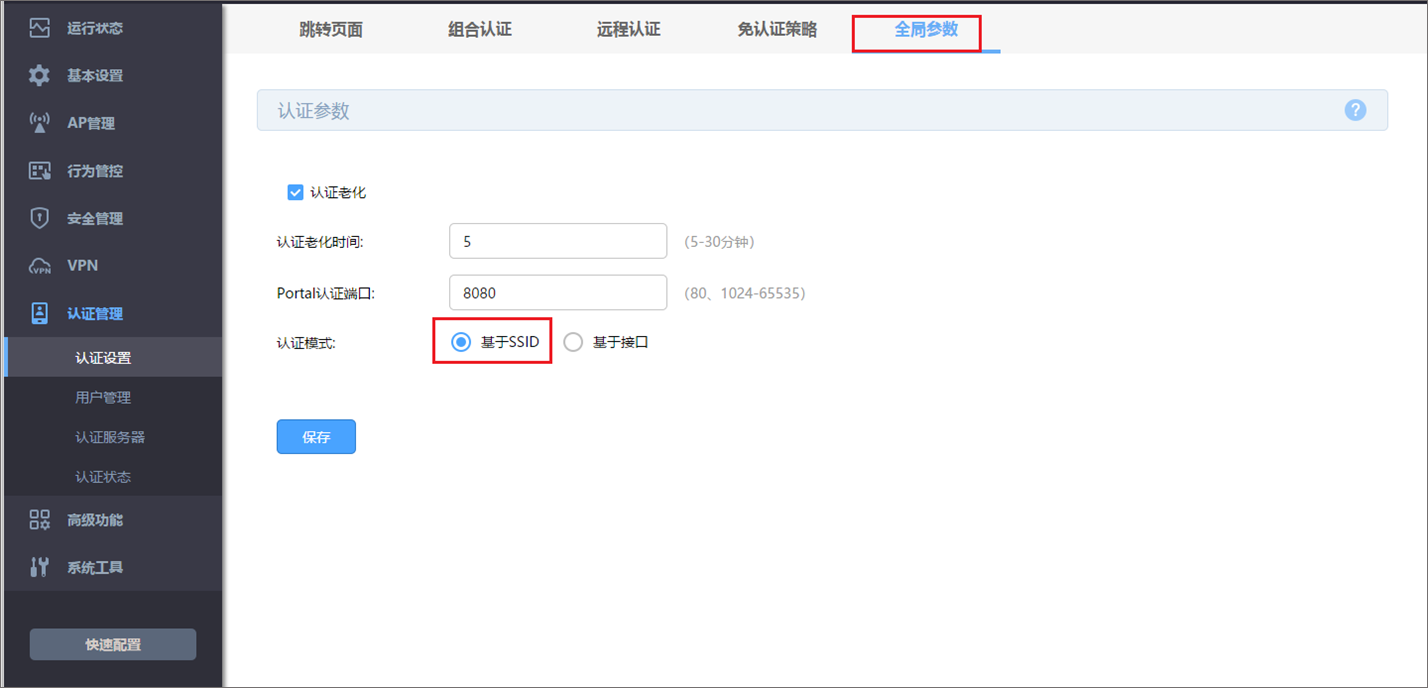Click the 认证管理 authentication icon
1428x688 pixels.
[38, 313]
